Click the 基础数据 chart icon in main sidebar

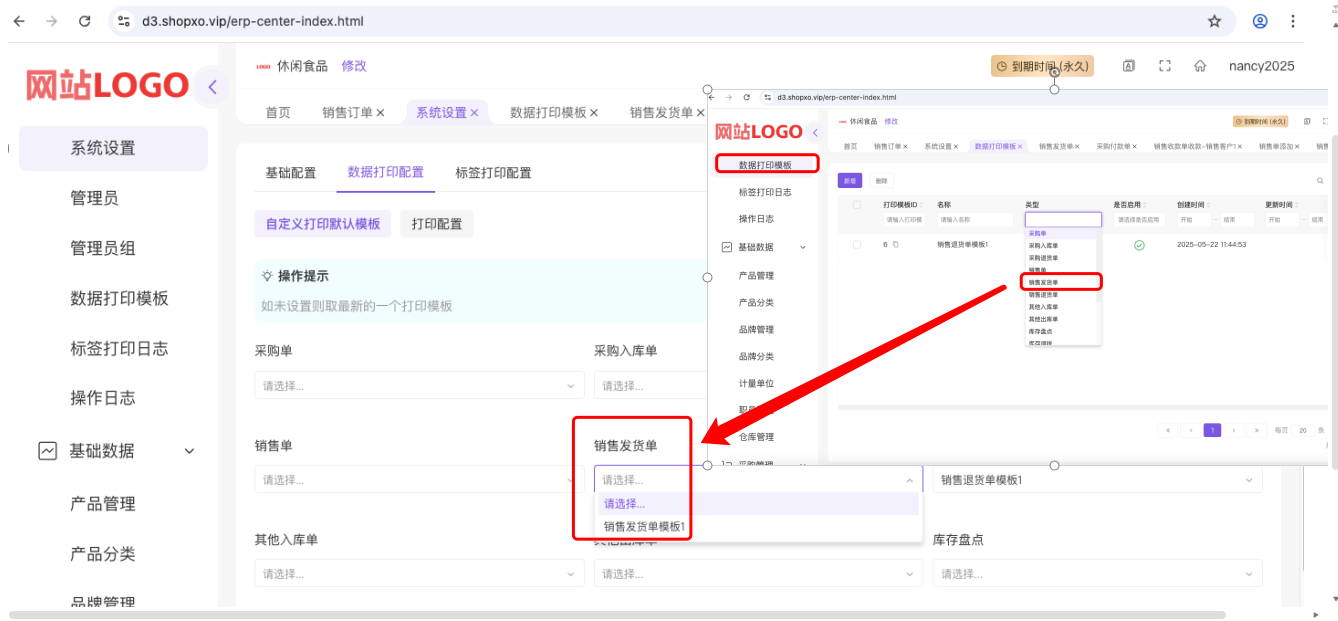point(48,451)
